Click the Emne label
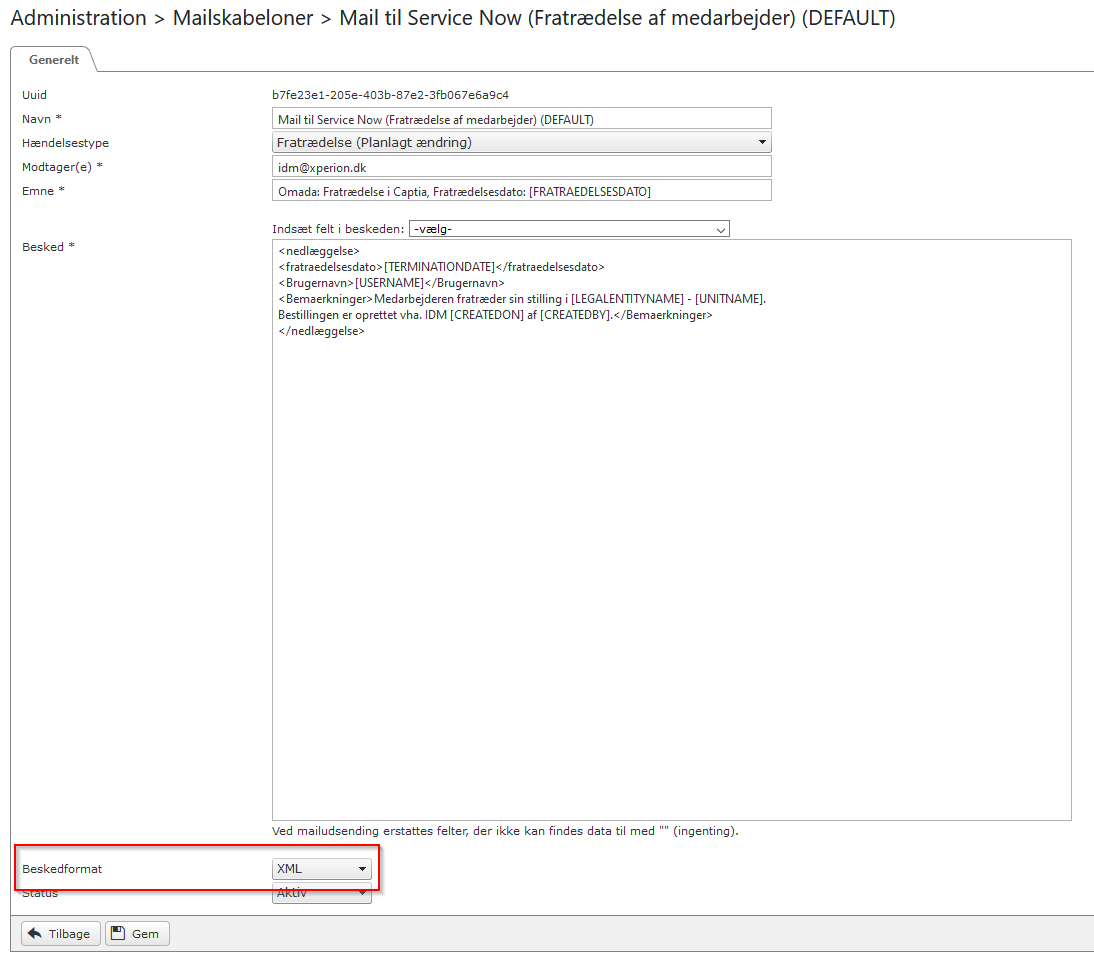Screen dimensions: 1094x965 pyautogui.click(x=43, y=190)
